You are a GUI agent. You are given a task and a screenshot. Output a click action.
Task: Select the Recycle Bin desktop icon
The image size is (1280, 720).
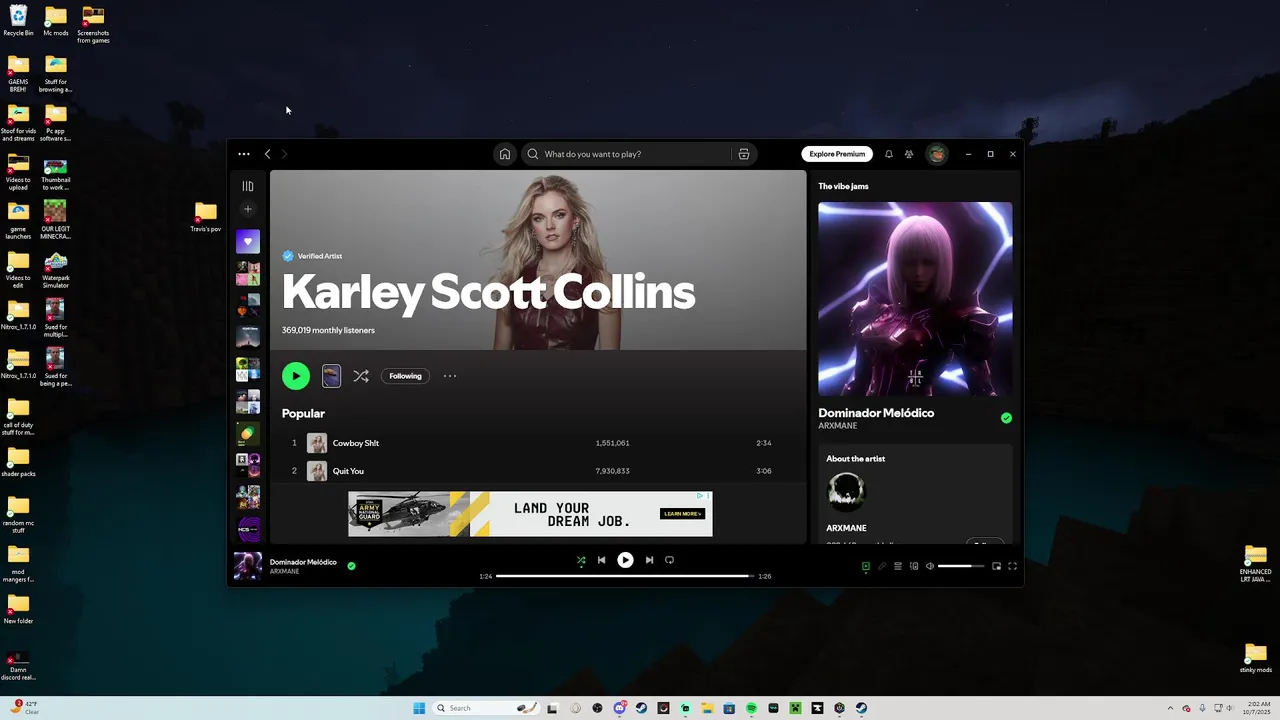click(18, 21)
